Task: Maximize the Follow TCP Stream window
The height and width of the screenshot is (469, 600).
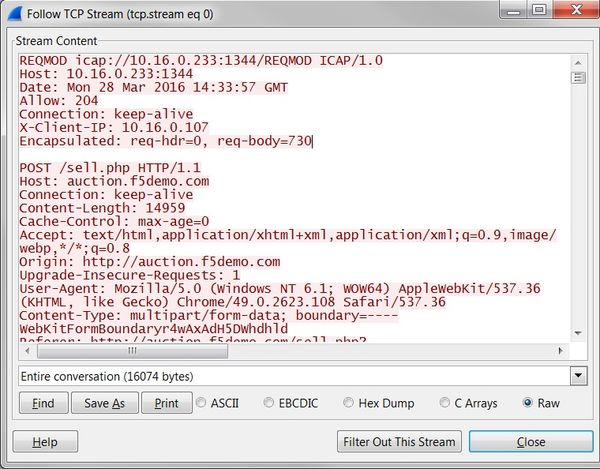Action: (539, 10)
